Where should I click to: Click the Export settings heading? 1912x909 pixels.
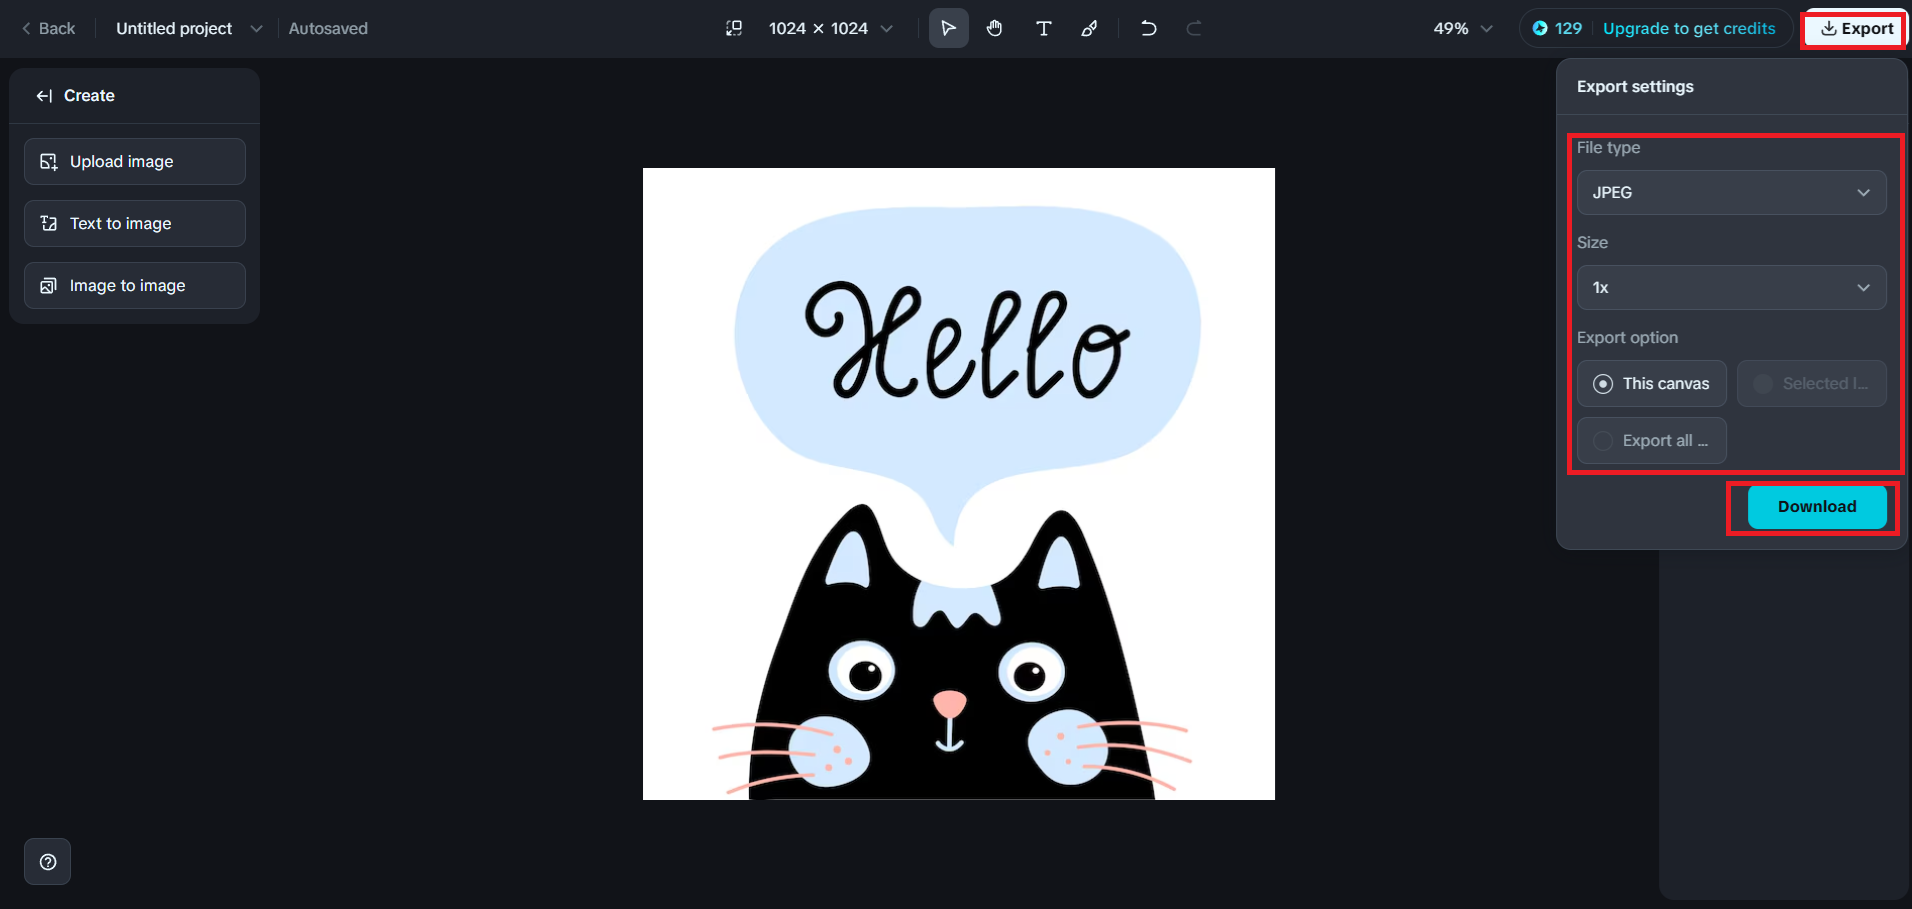coord(1635,86)
